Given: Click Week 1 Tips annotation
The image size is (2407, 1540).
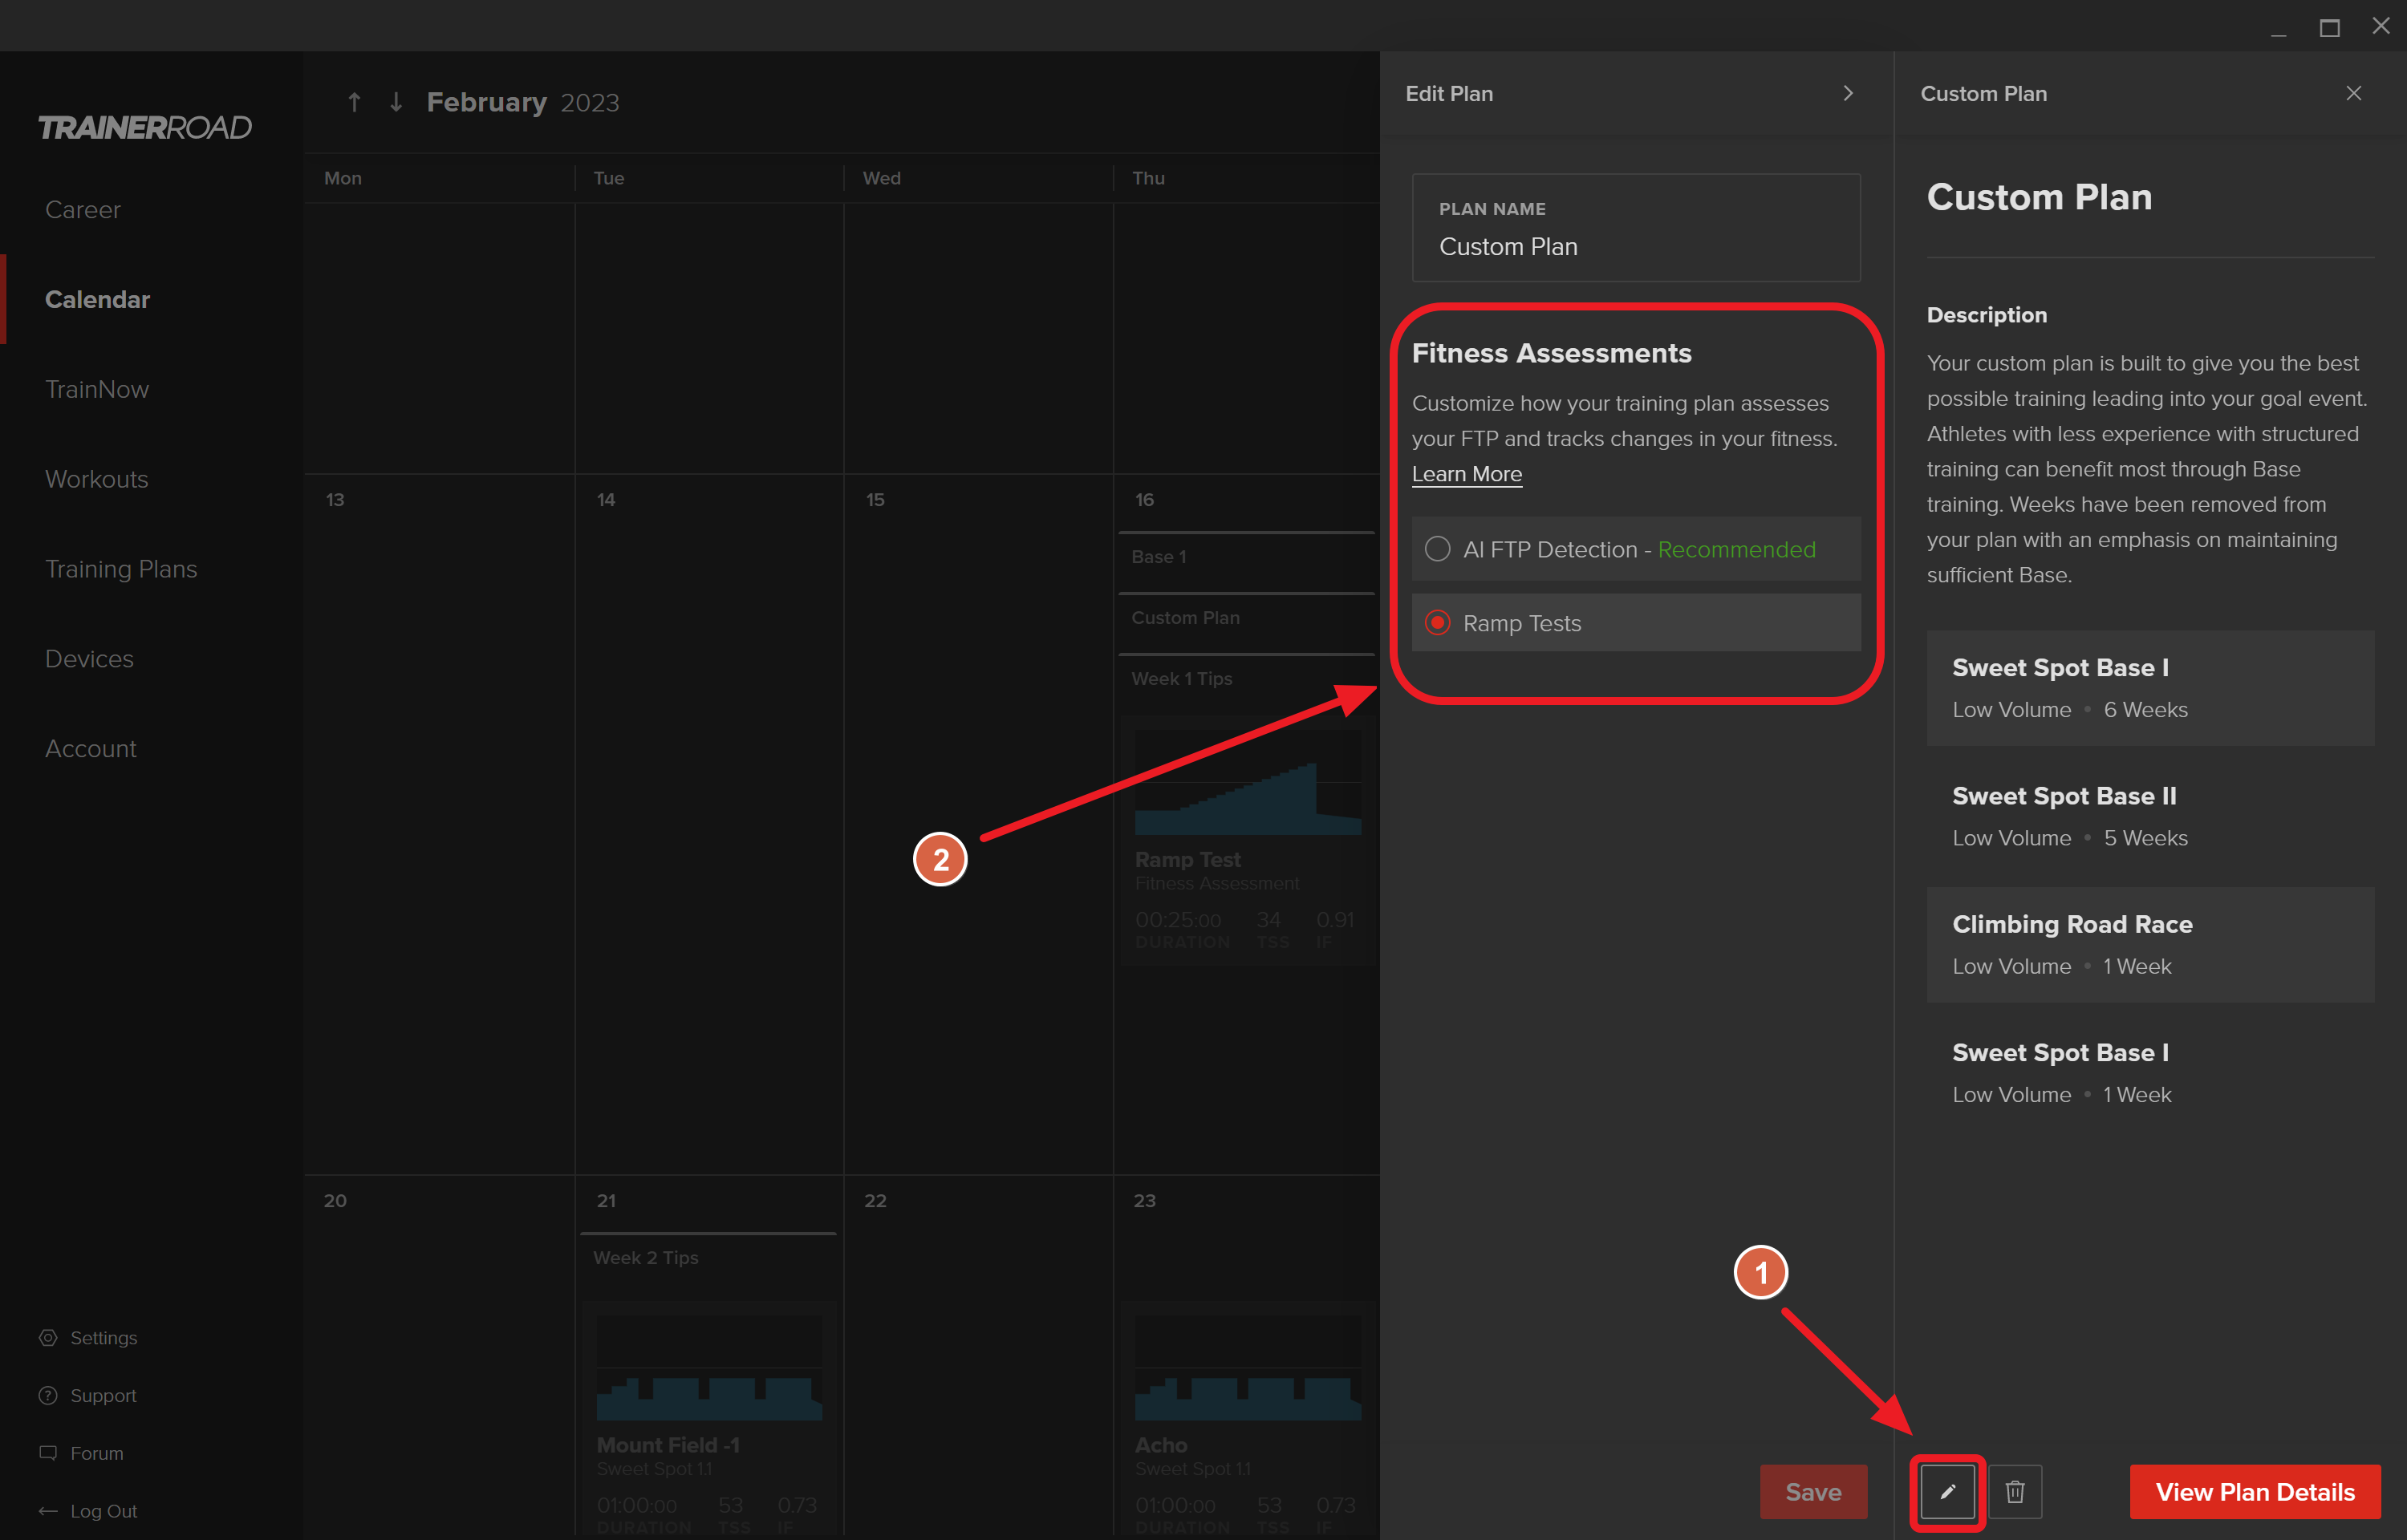Looking at the screenshot, I should 1247,679.
